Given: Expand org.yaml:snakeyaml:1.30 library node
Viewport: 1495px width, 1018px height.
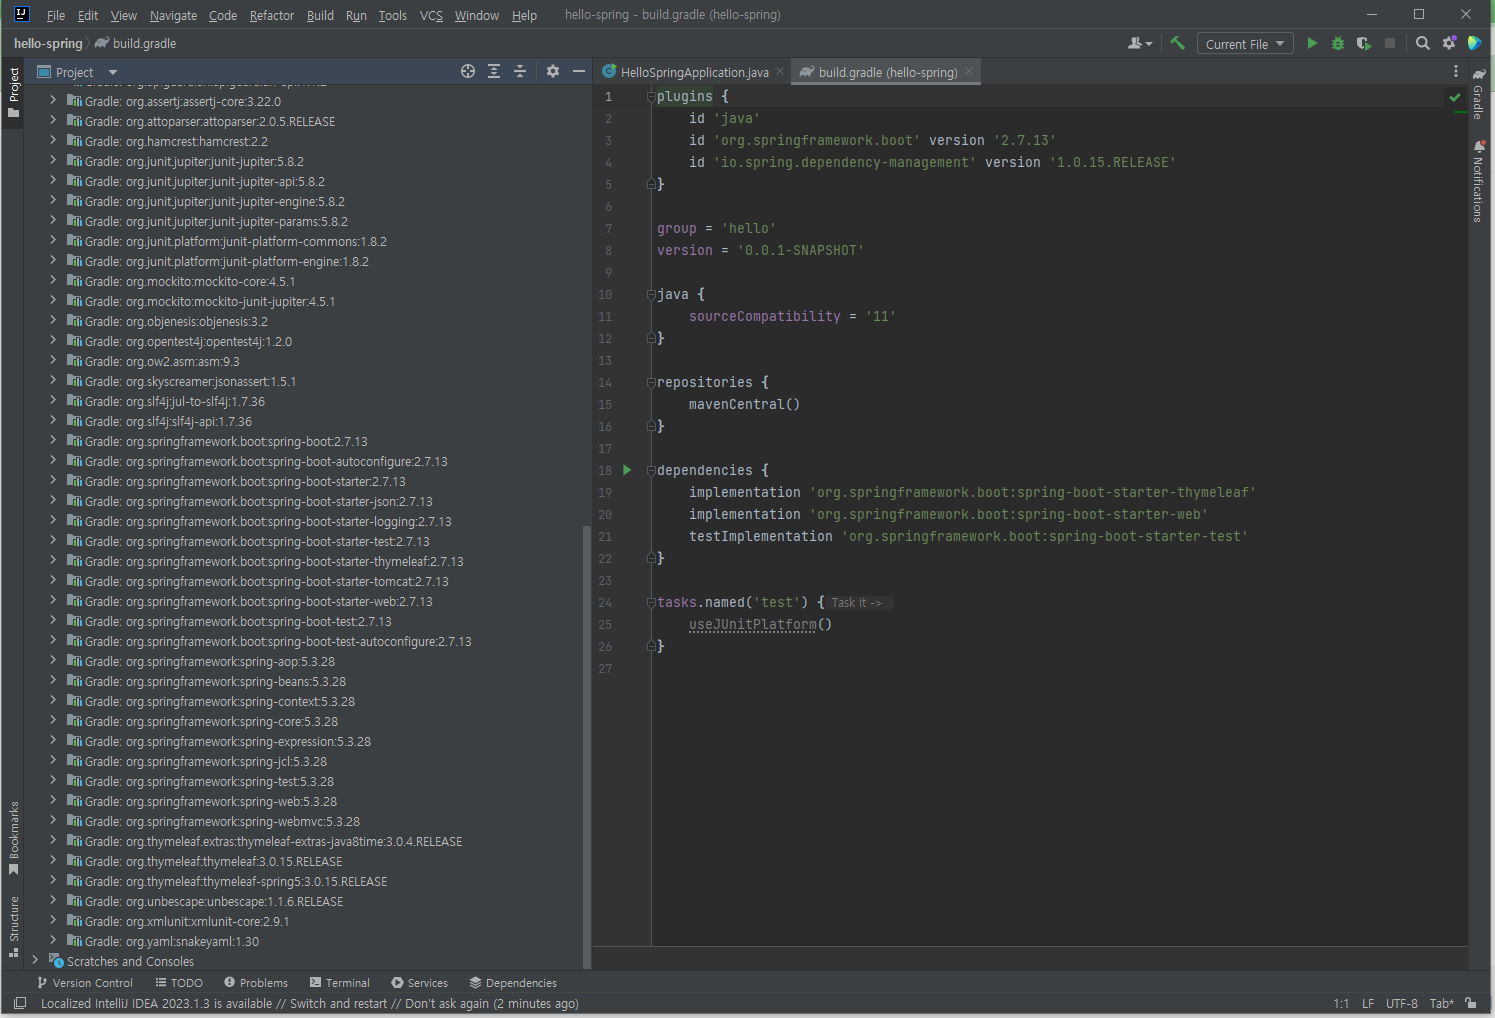Looking at the screenshot, I should 53,941.
